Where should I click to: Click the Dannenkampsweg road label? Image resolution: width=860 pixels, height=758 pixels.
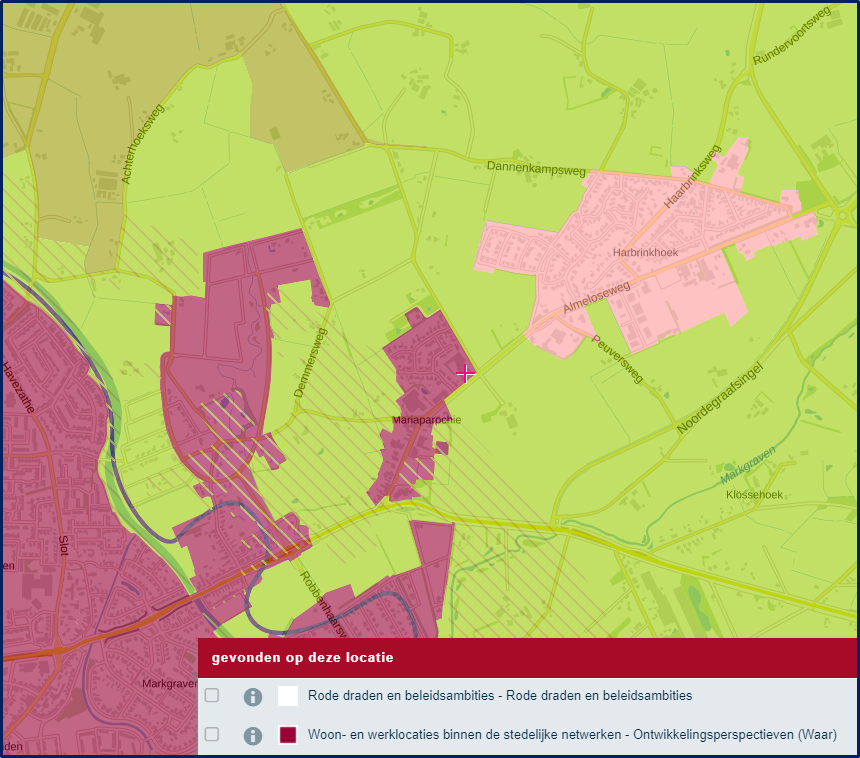coord(536,168)
